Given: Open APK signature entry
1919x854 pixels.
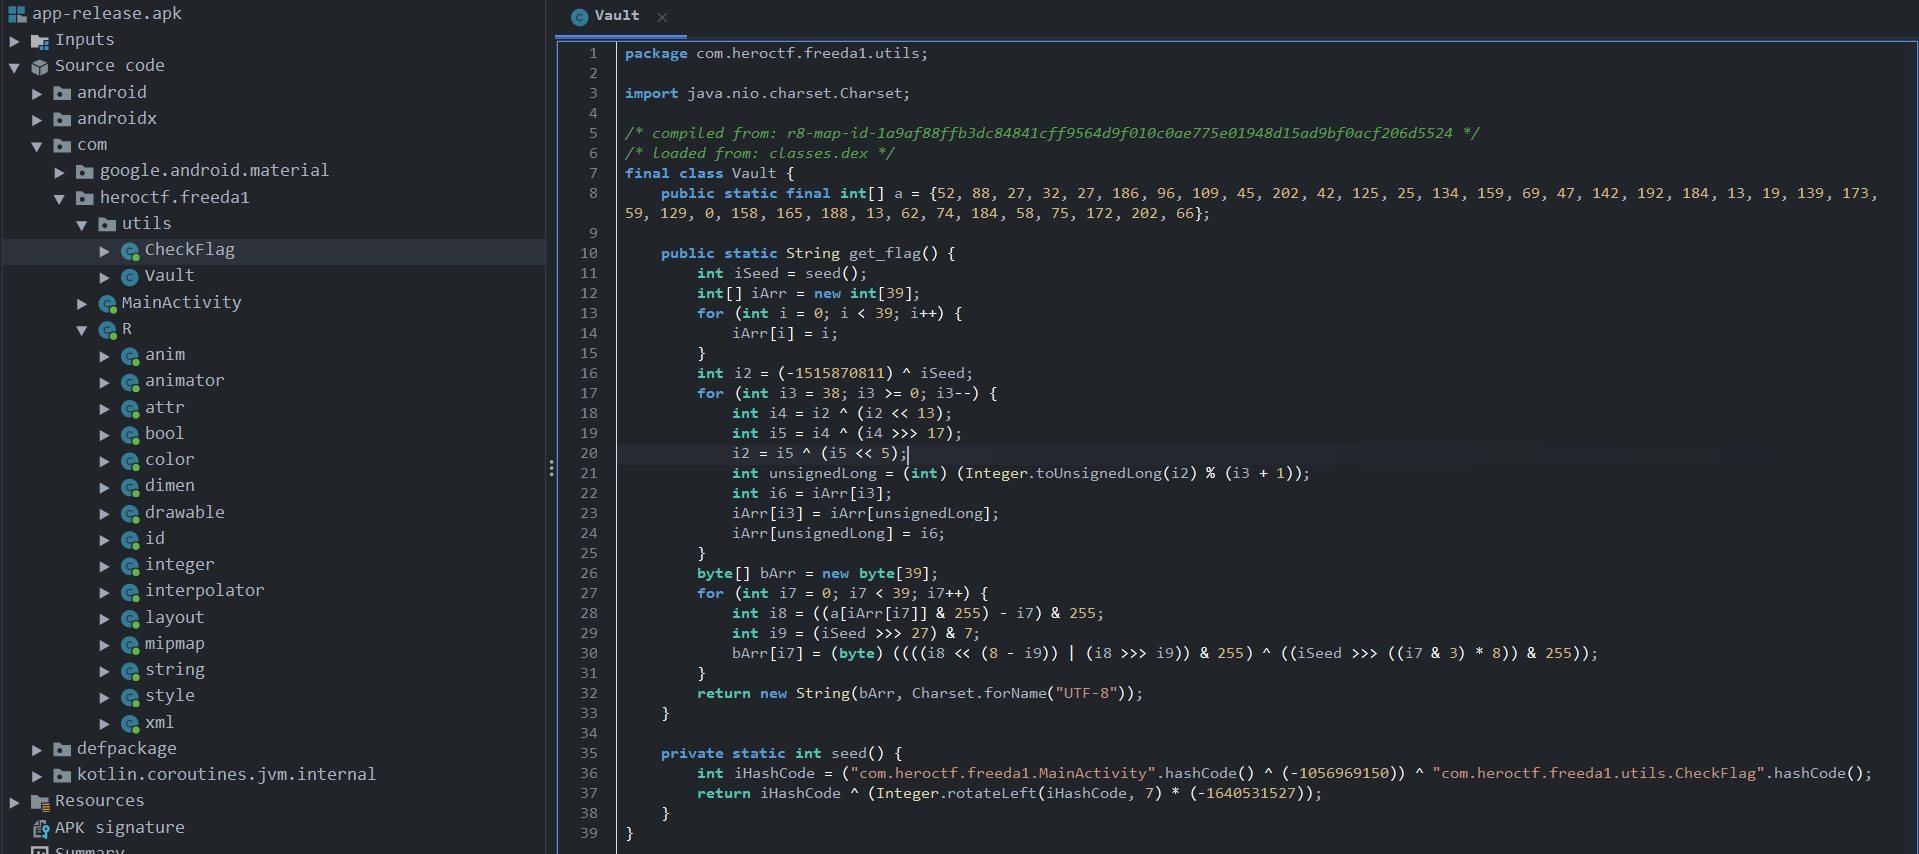Looking at the screenshot, I should [x=119, y=828].
